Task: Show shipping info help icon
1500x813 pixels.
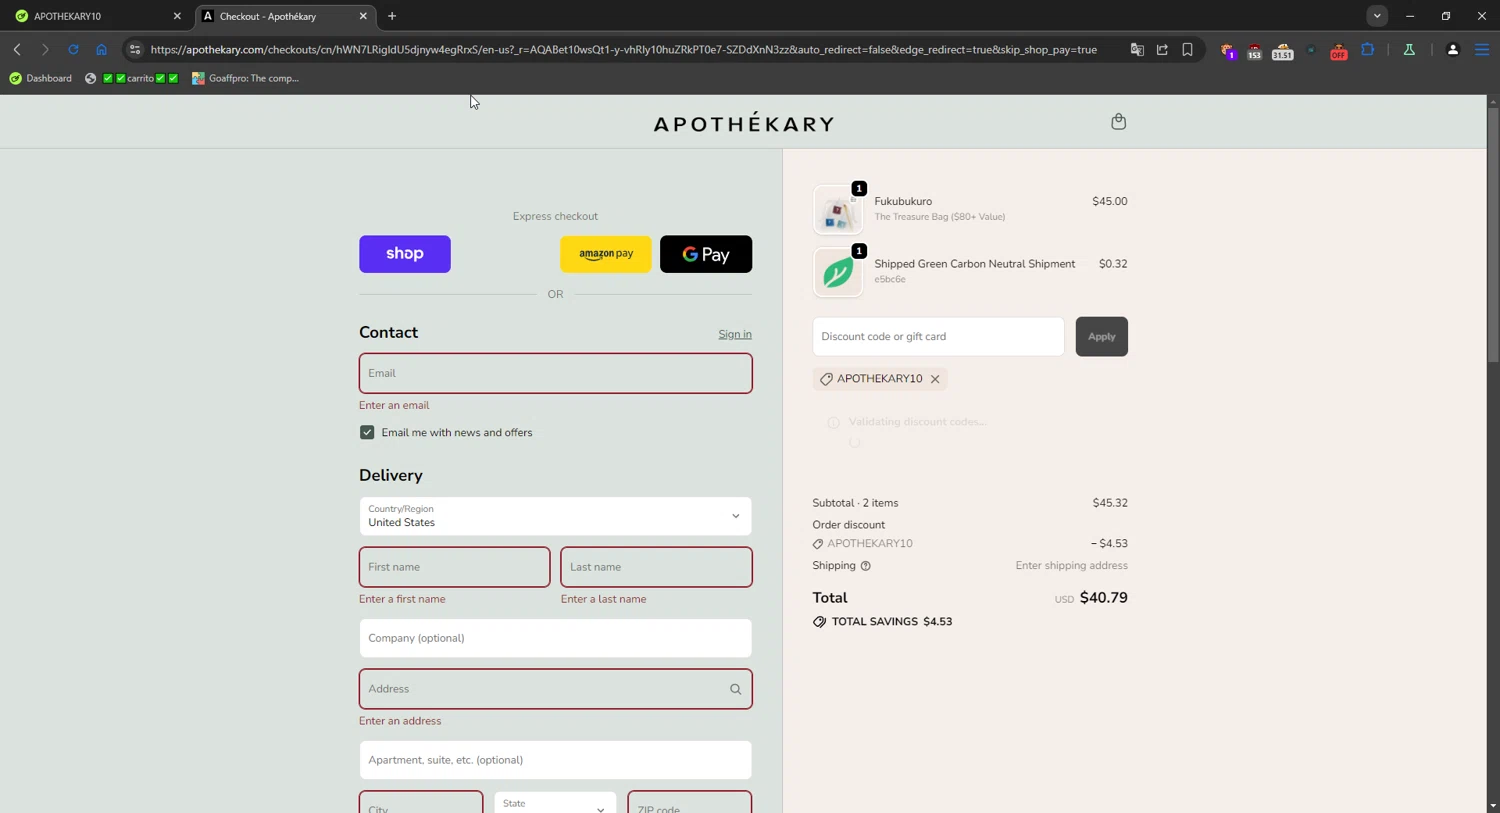Action: tap(866, 566)
